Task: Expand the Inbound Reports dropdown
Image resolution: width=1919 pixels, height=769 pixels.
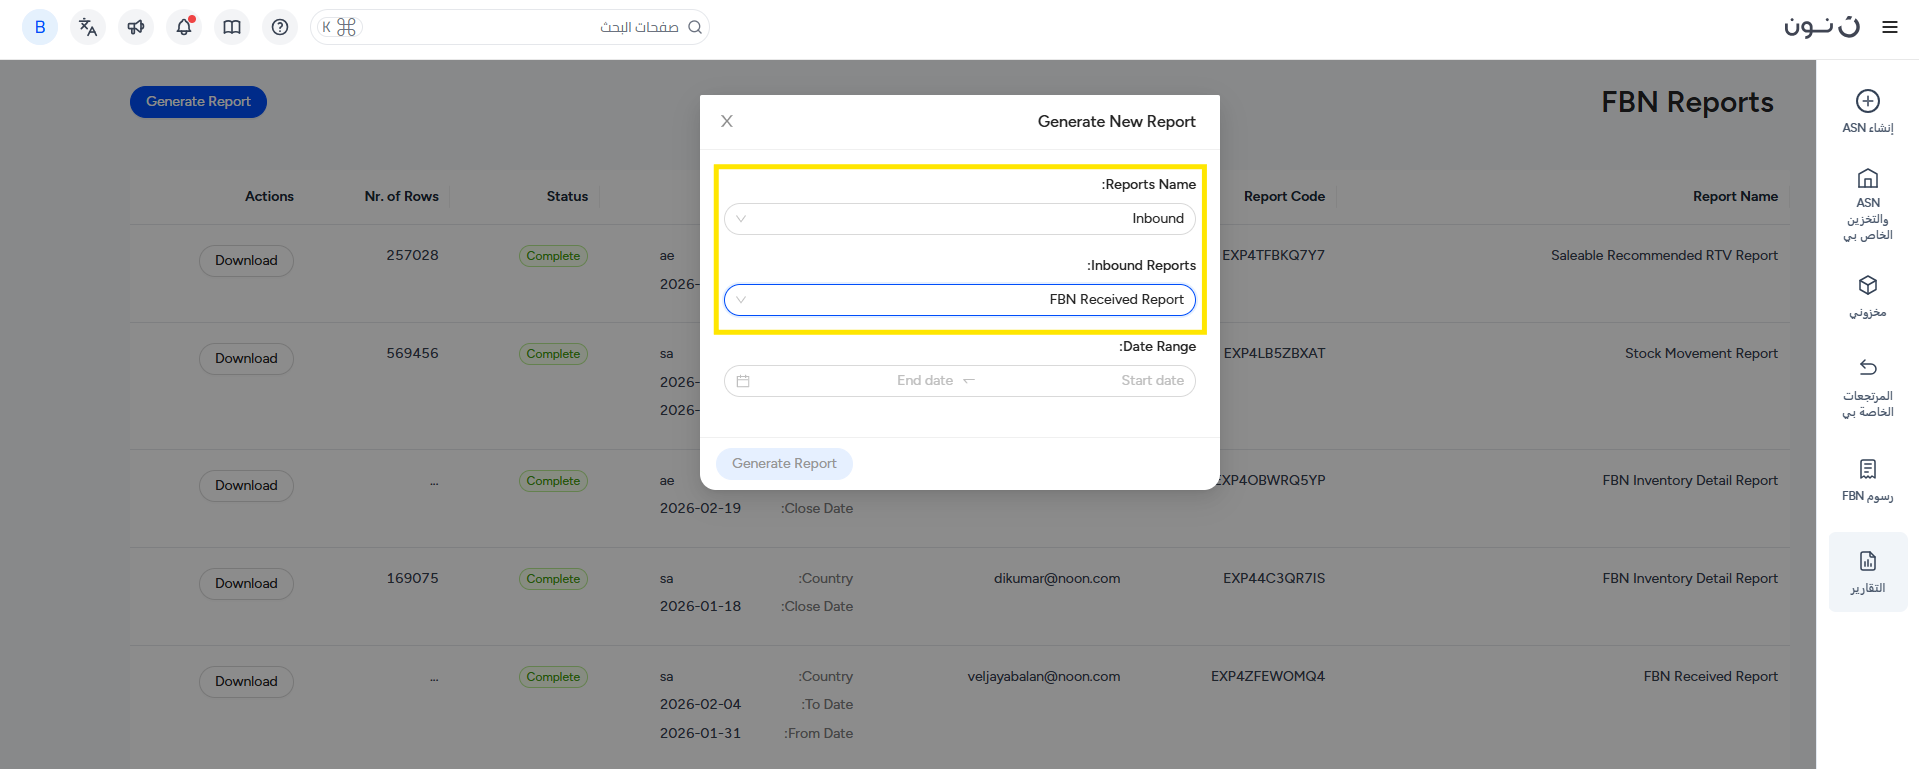Action: 959,300
